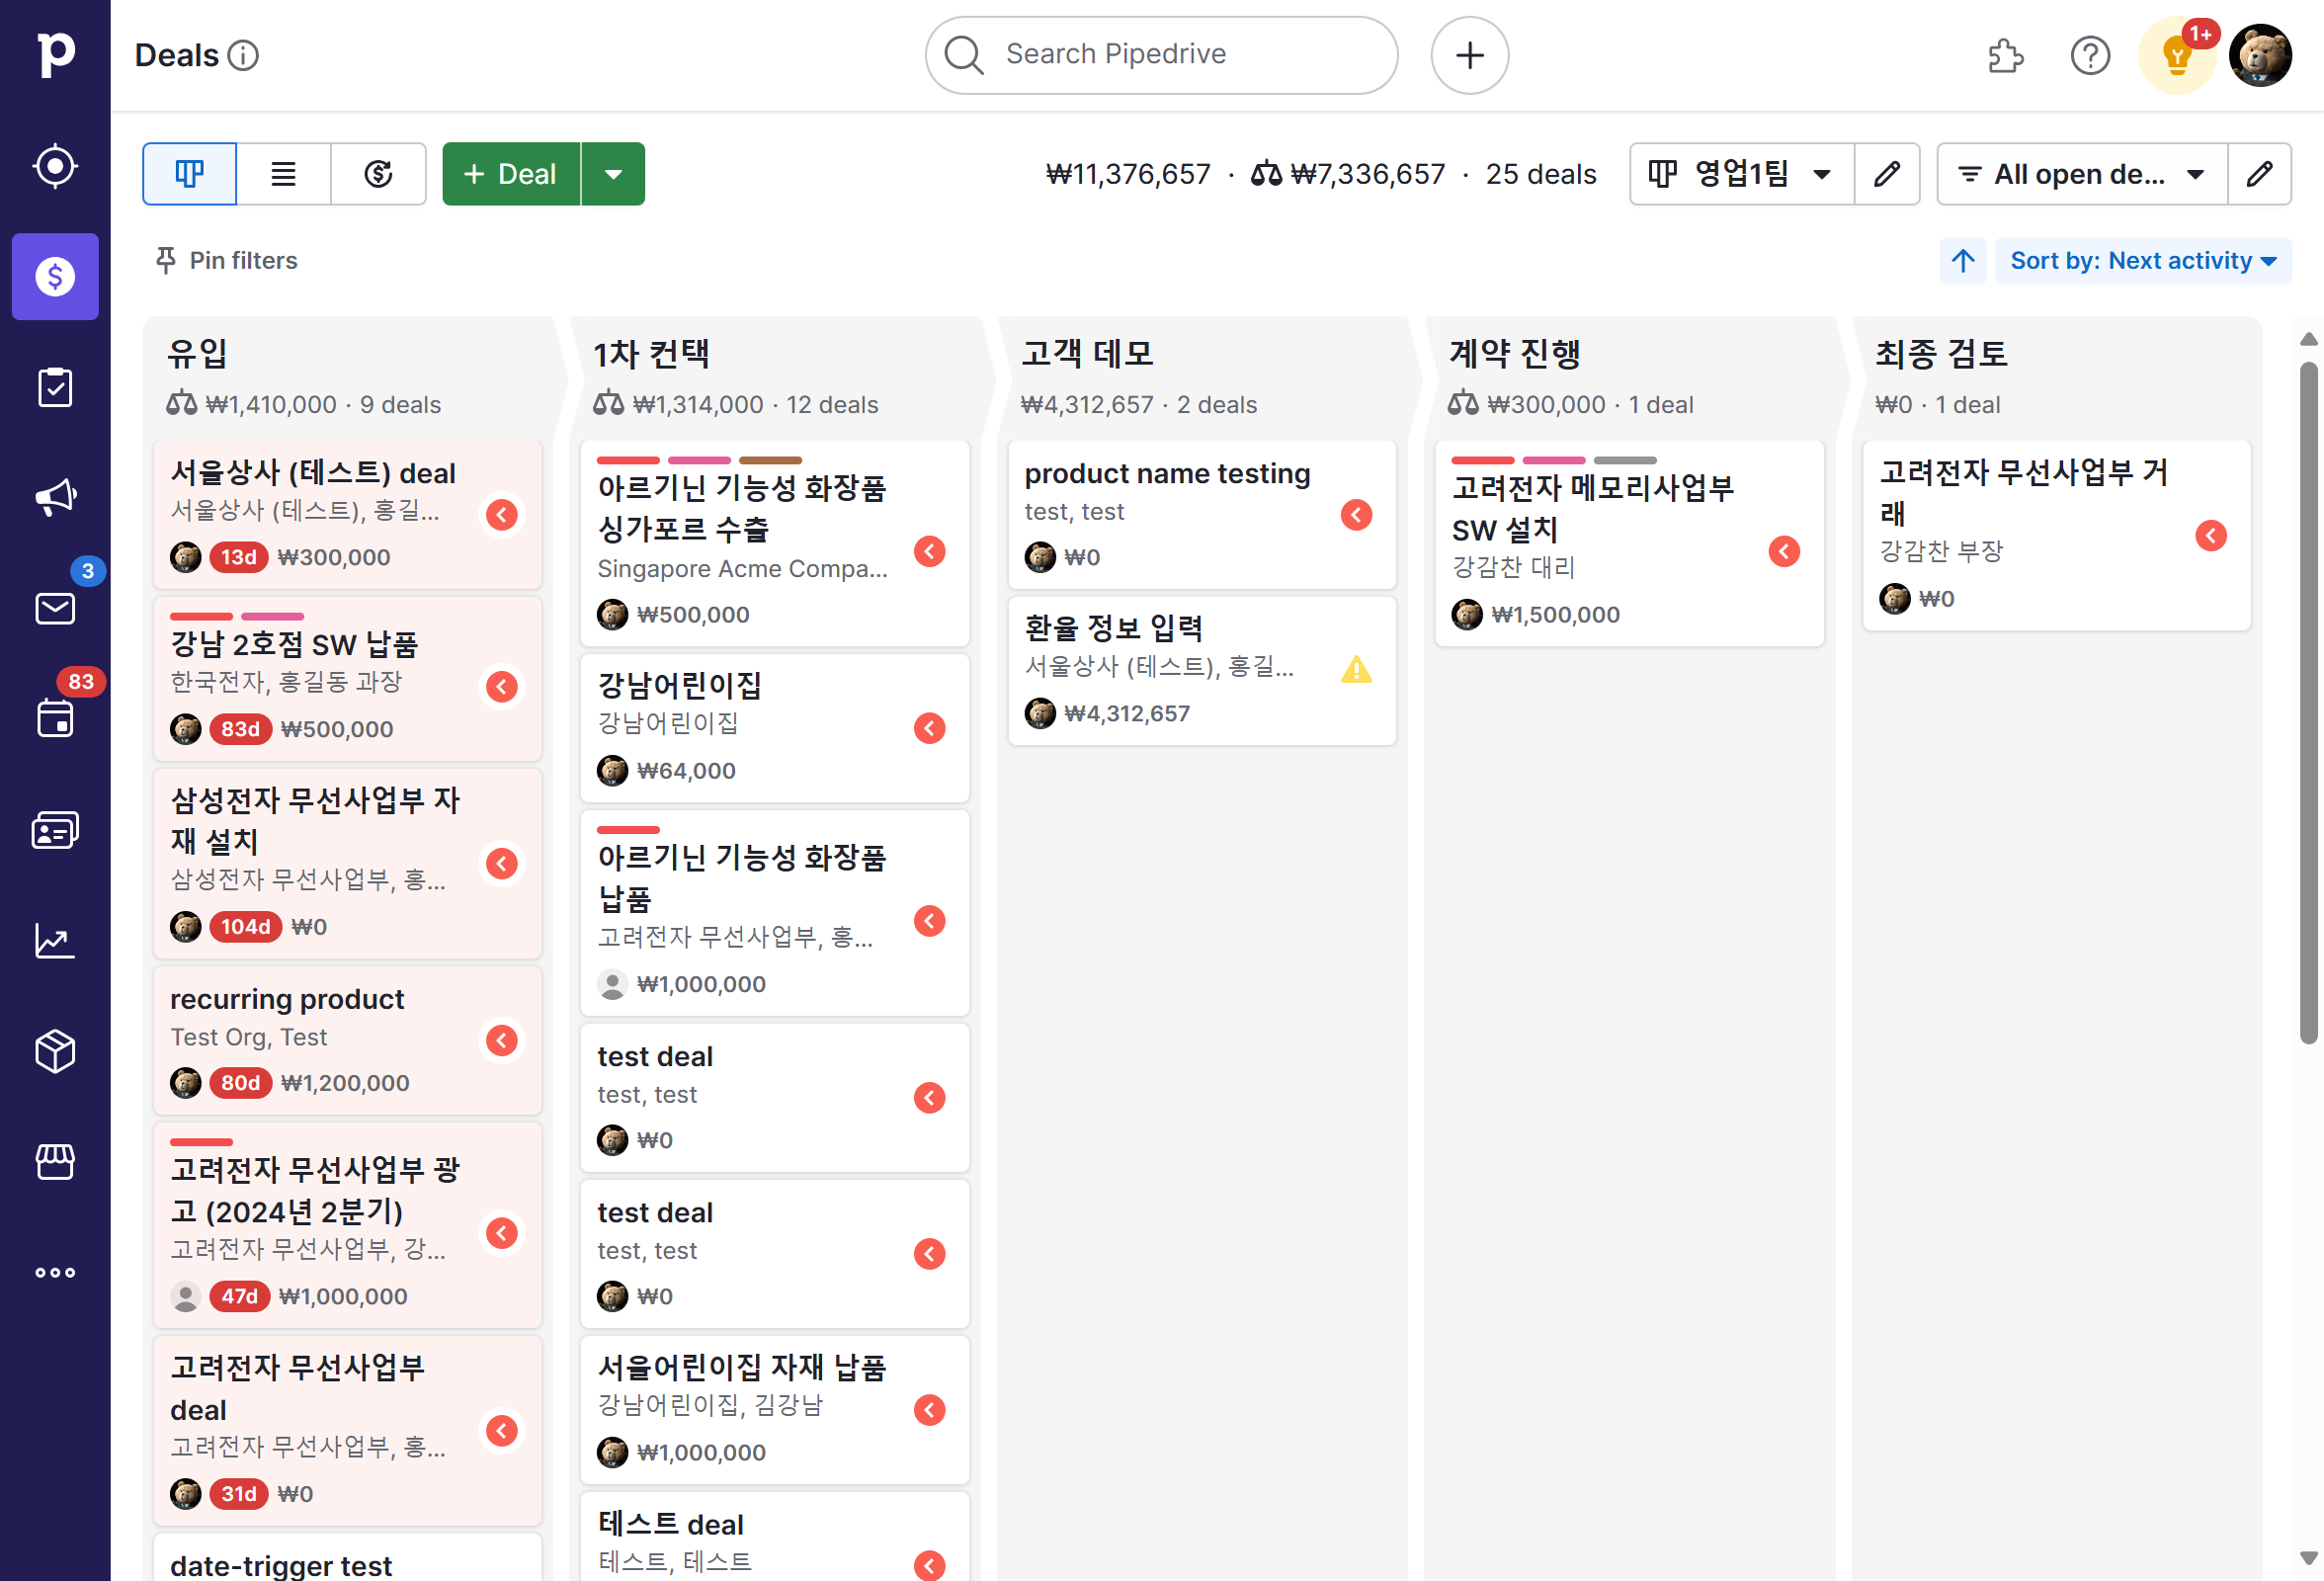
Task: Open Marketplace store icon in sidebar
Action: coord(55,1162)
